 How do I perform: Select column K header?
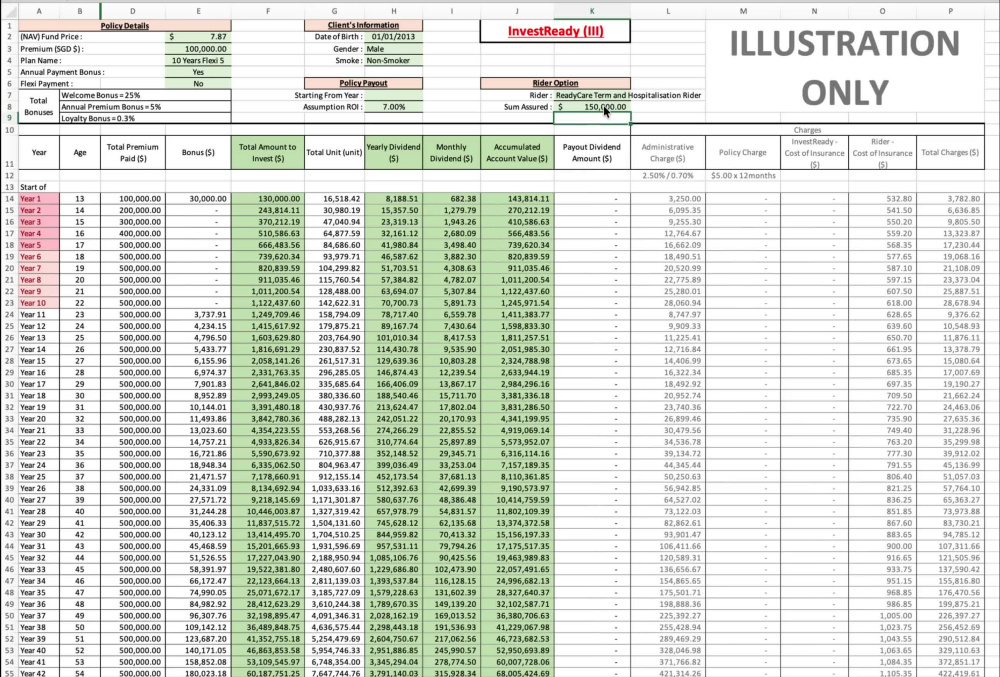click(592, 11)
